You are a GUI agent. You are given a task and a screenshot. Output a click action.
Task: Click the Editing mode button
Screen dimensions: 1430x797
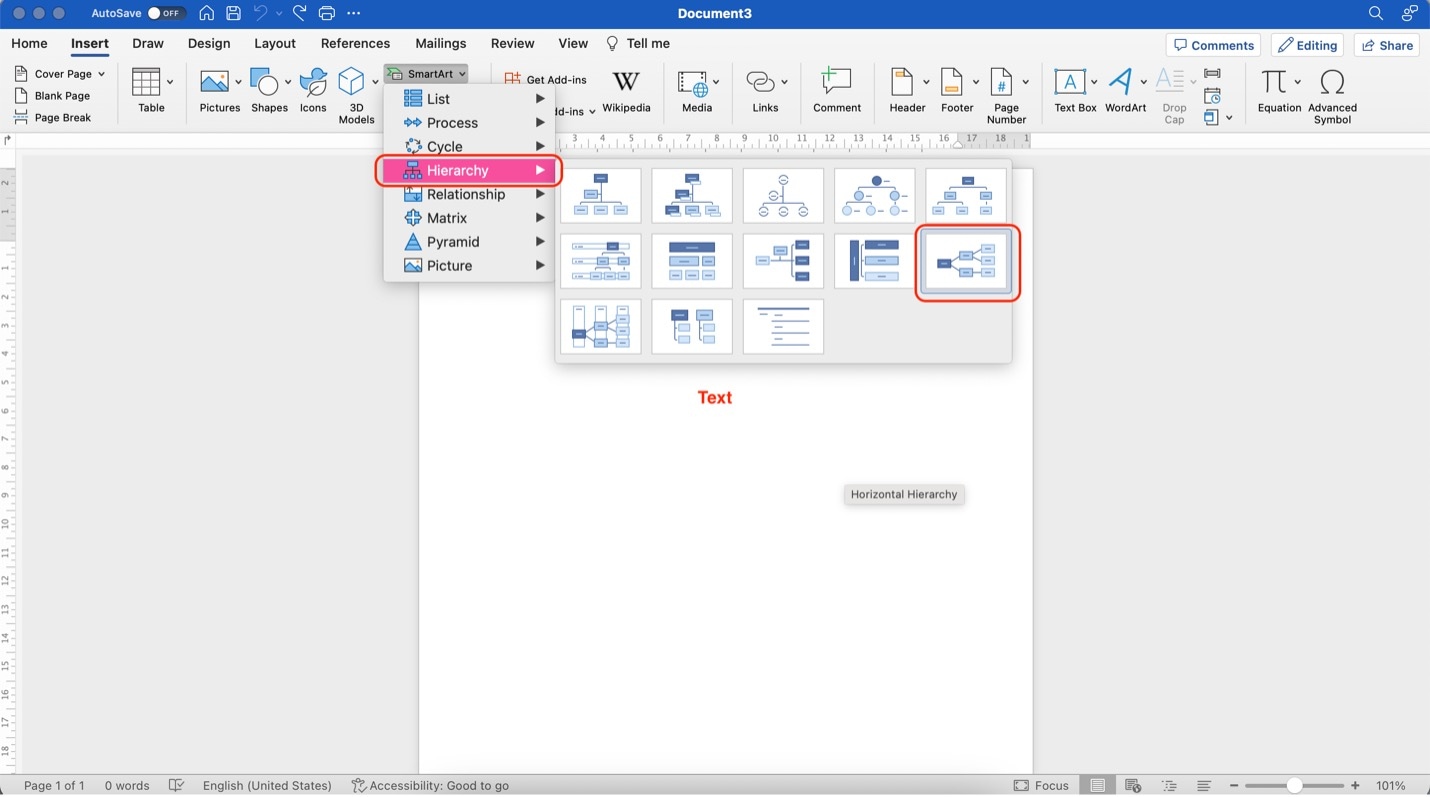(1308, 46)
